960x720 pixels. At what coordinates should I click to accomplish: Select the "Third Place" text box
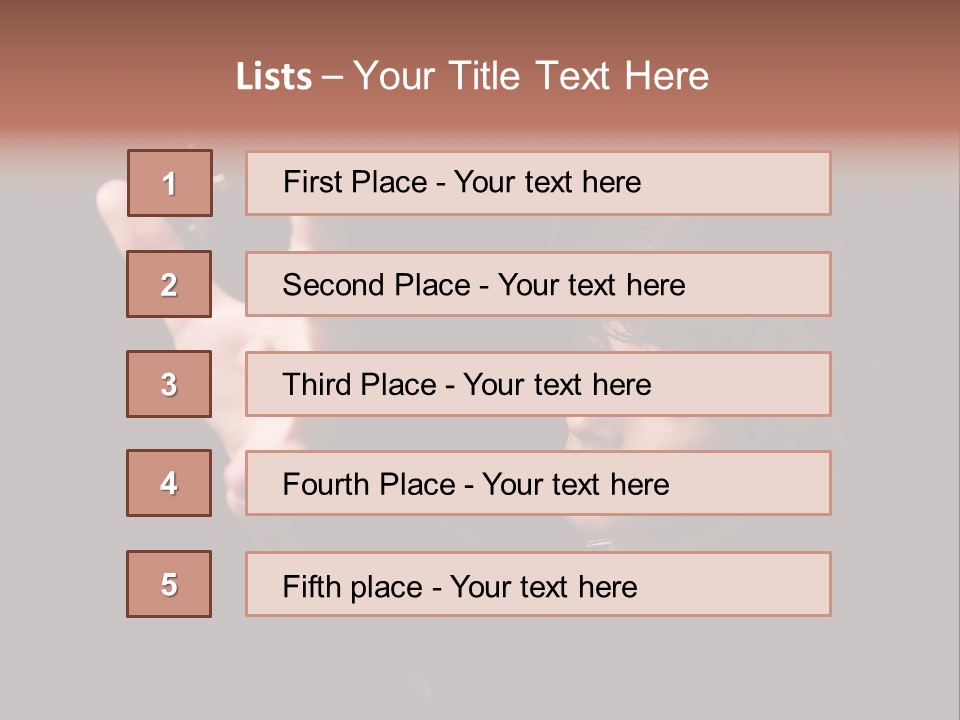[538, 384]
